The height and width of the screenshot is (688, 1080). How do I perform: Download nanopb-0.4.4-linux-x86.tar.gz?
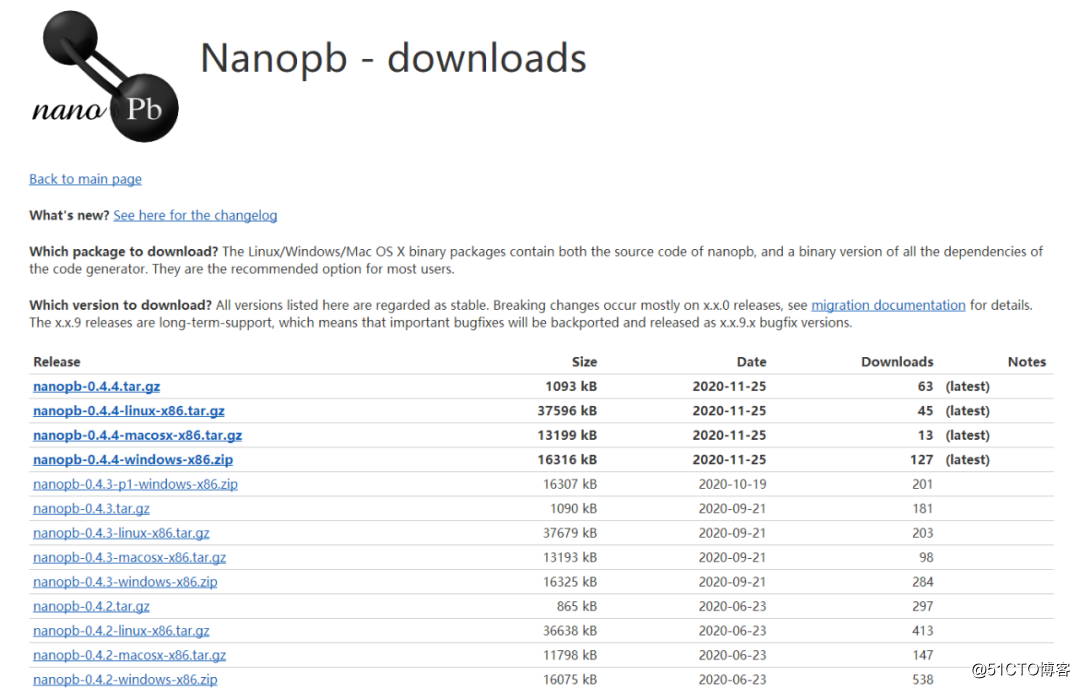128,411
